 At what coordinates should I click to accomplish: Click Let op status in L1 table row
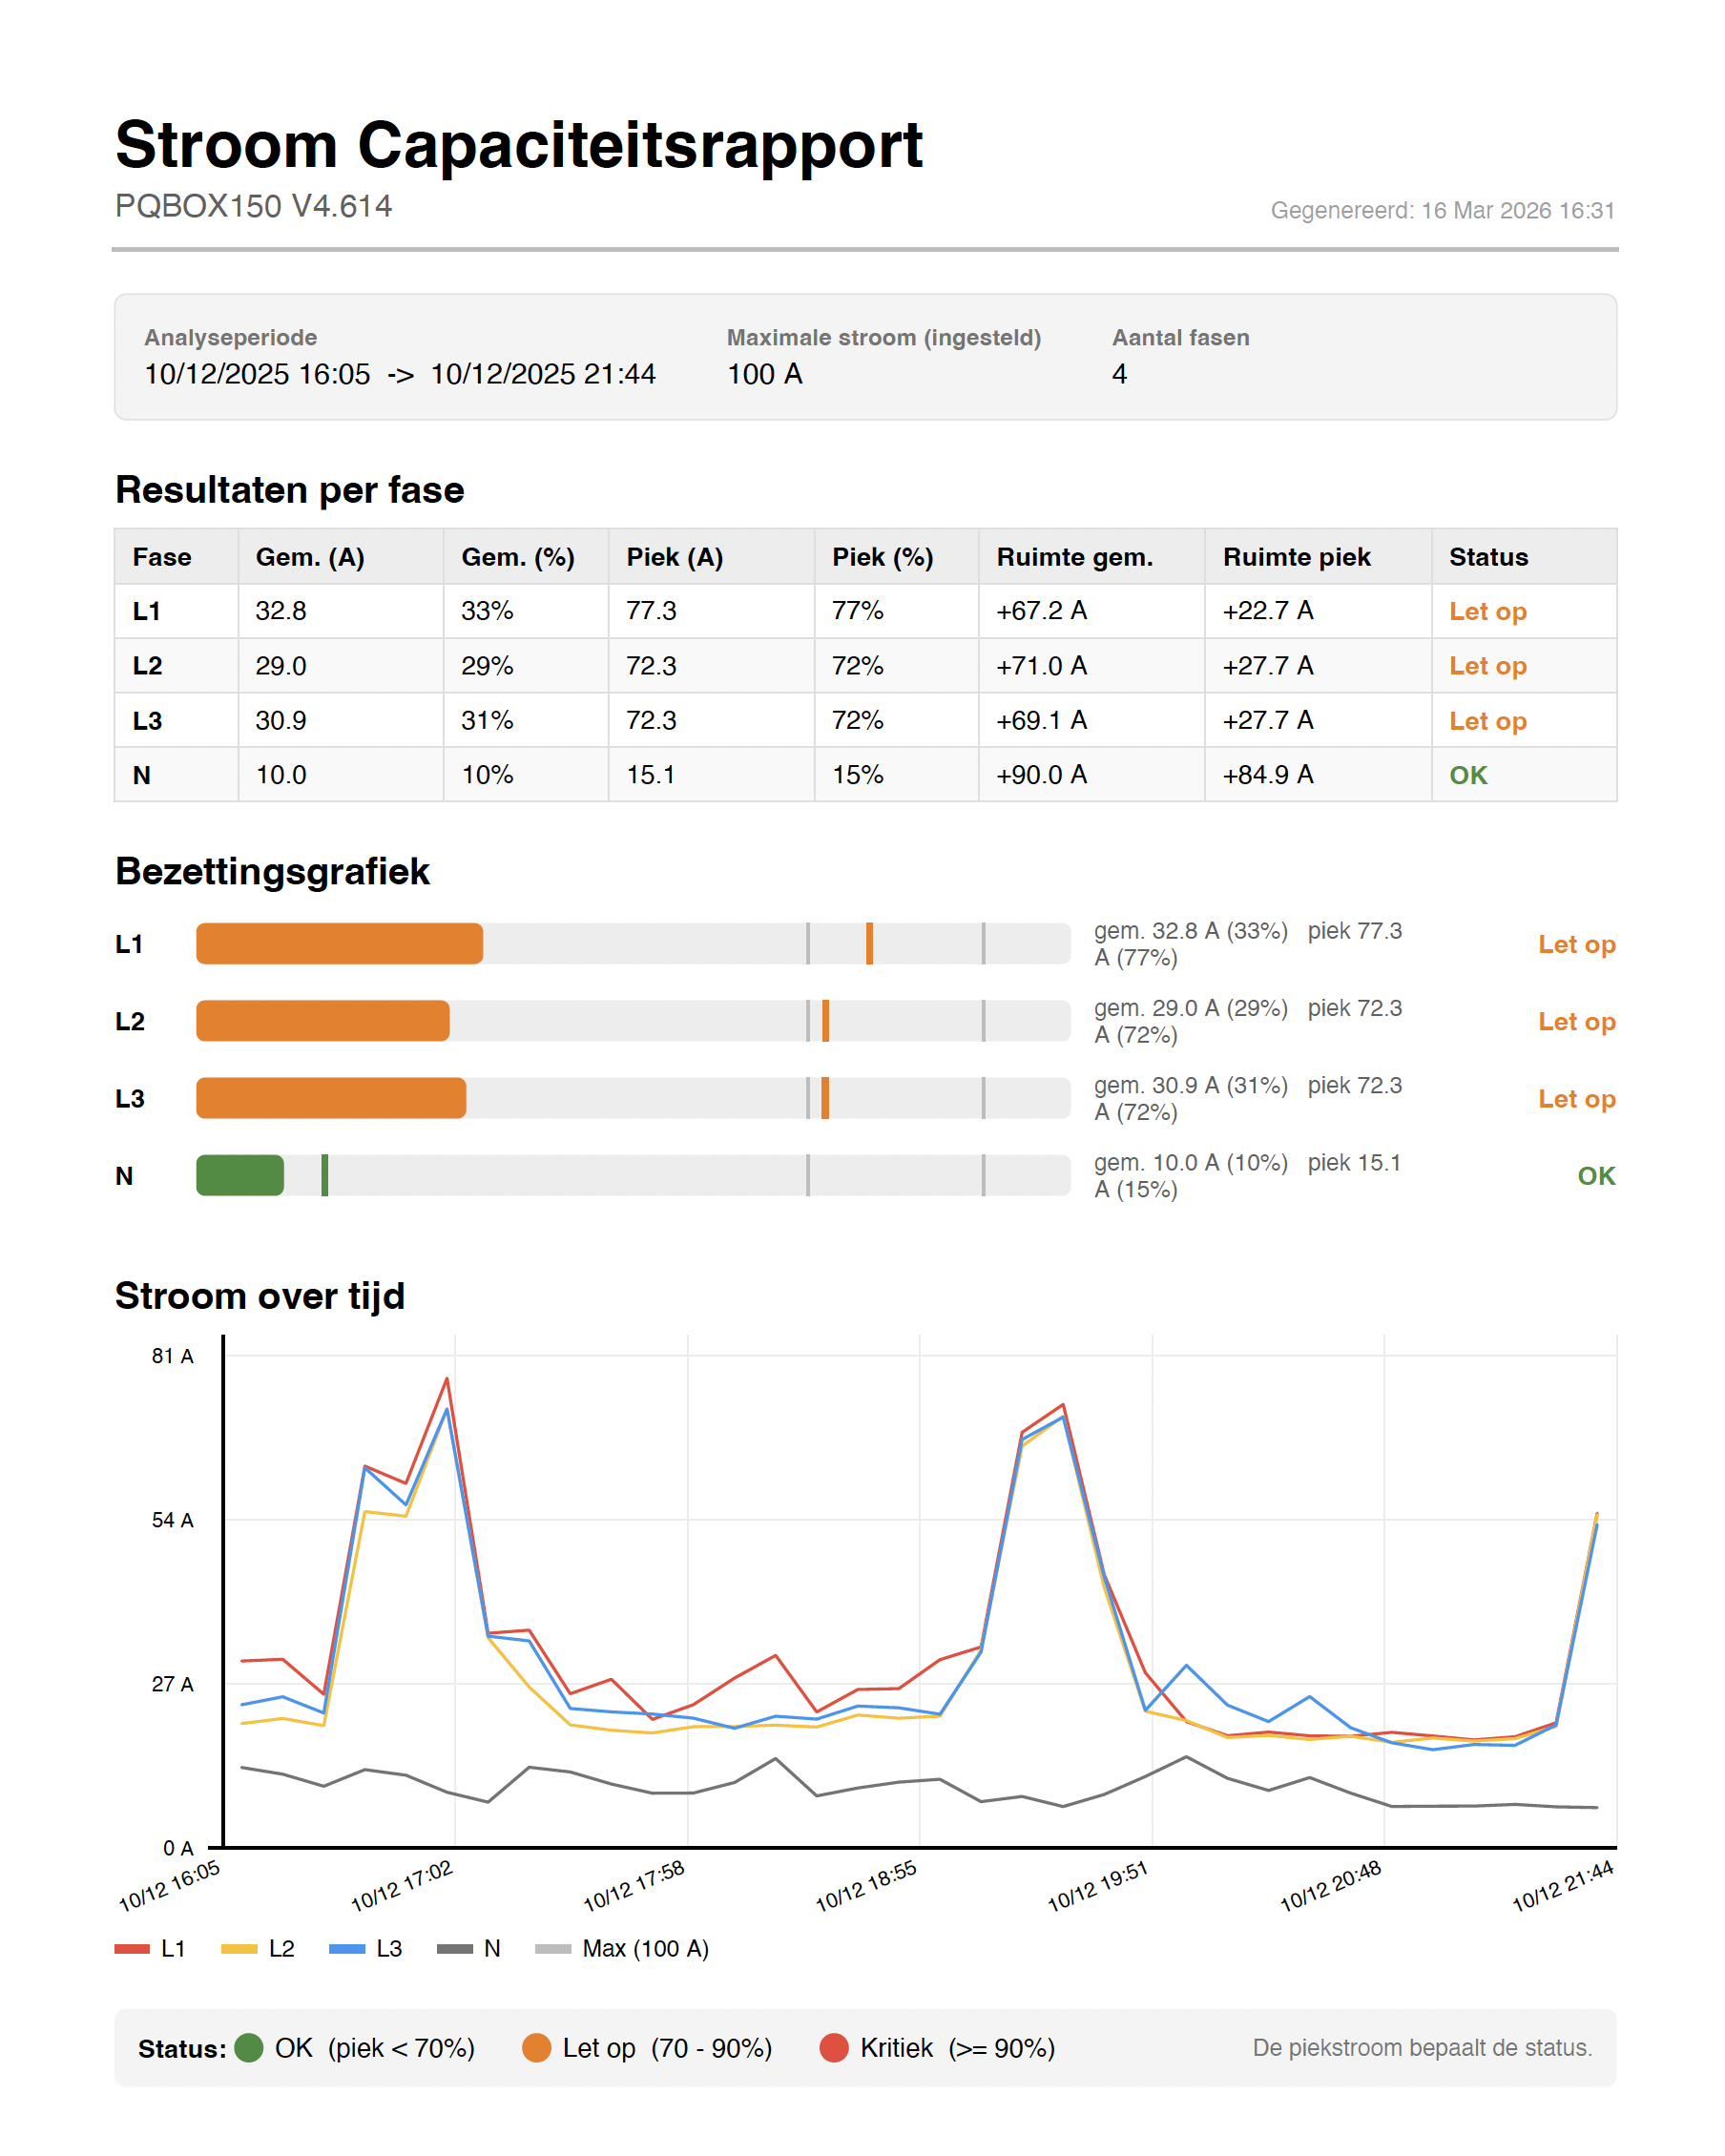tap(1487, 611)
